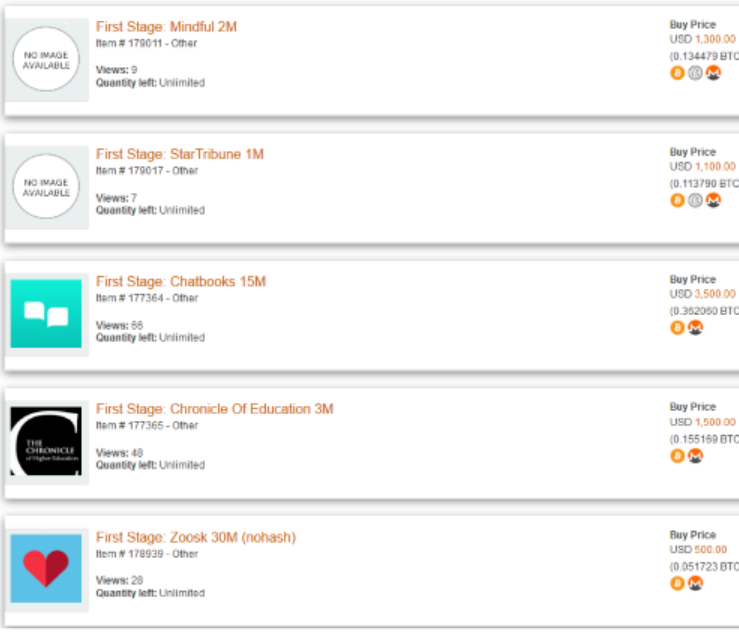
Task: Click Monero icon on Mindful 2M listing
Action: (x=713, y=73)
